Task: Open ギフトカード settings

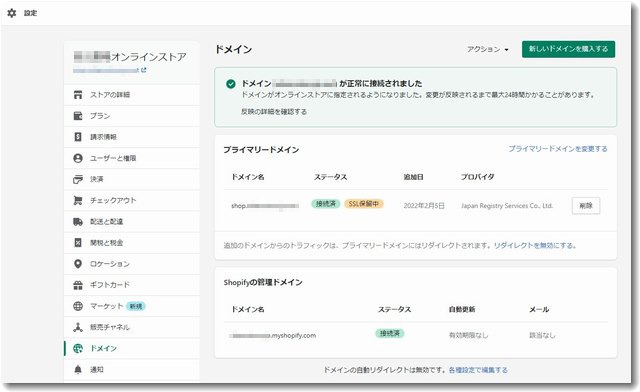Action: [131, 285]
